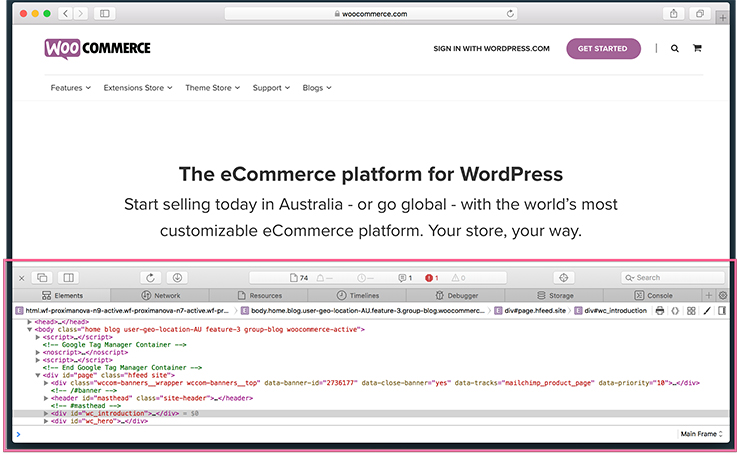Screen dimensions: 740x455
Task: Click the woocommerce.com address bar
Action: point(371,14)
